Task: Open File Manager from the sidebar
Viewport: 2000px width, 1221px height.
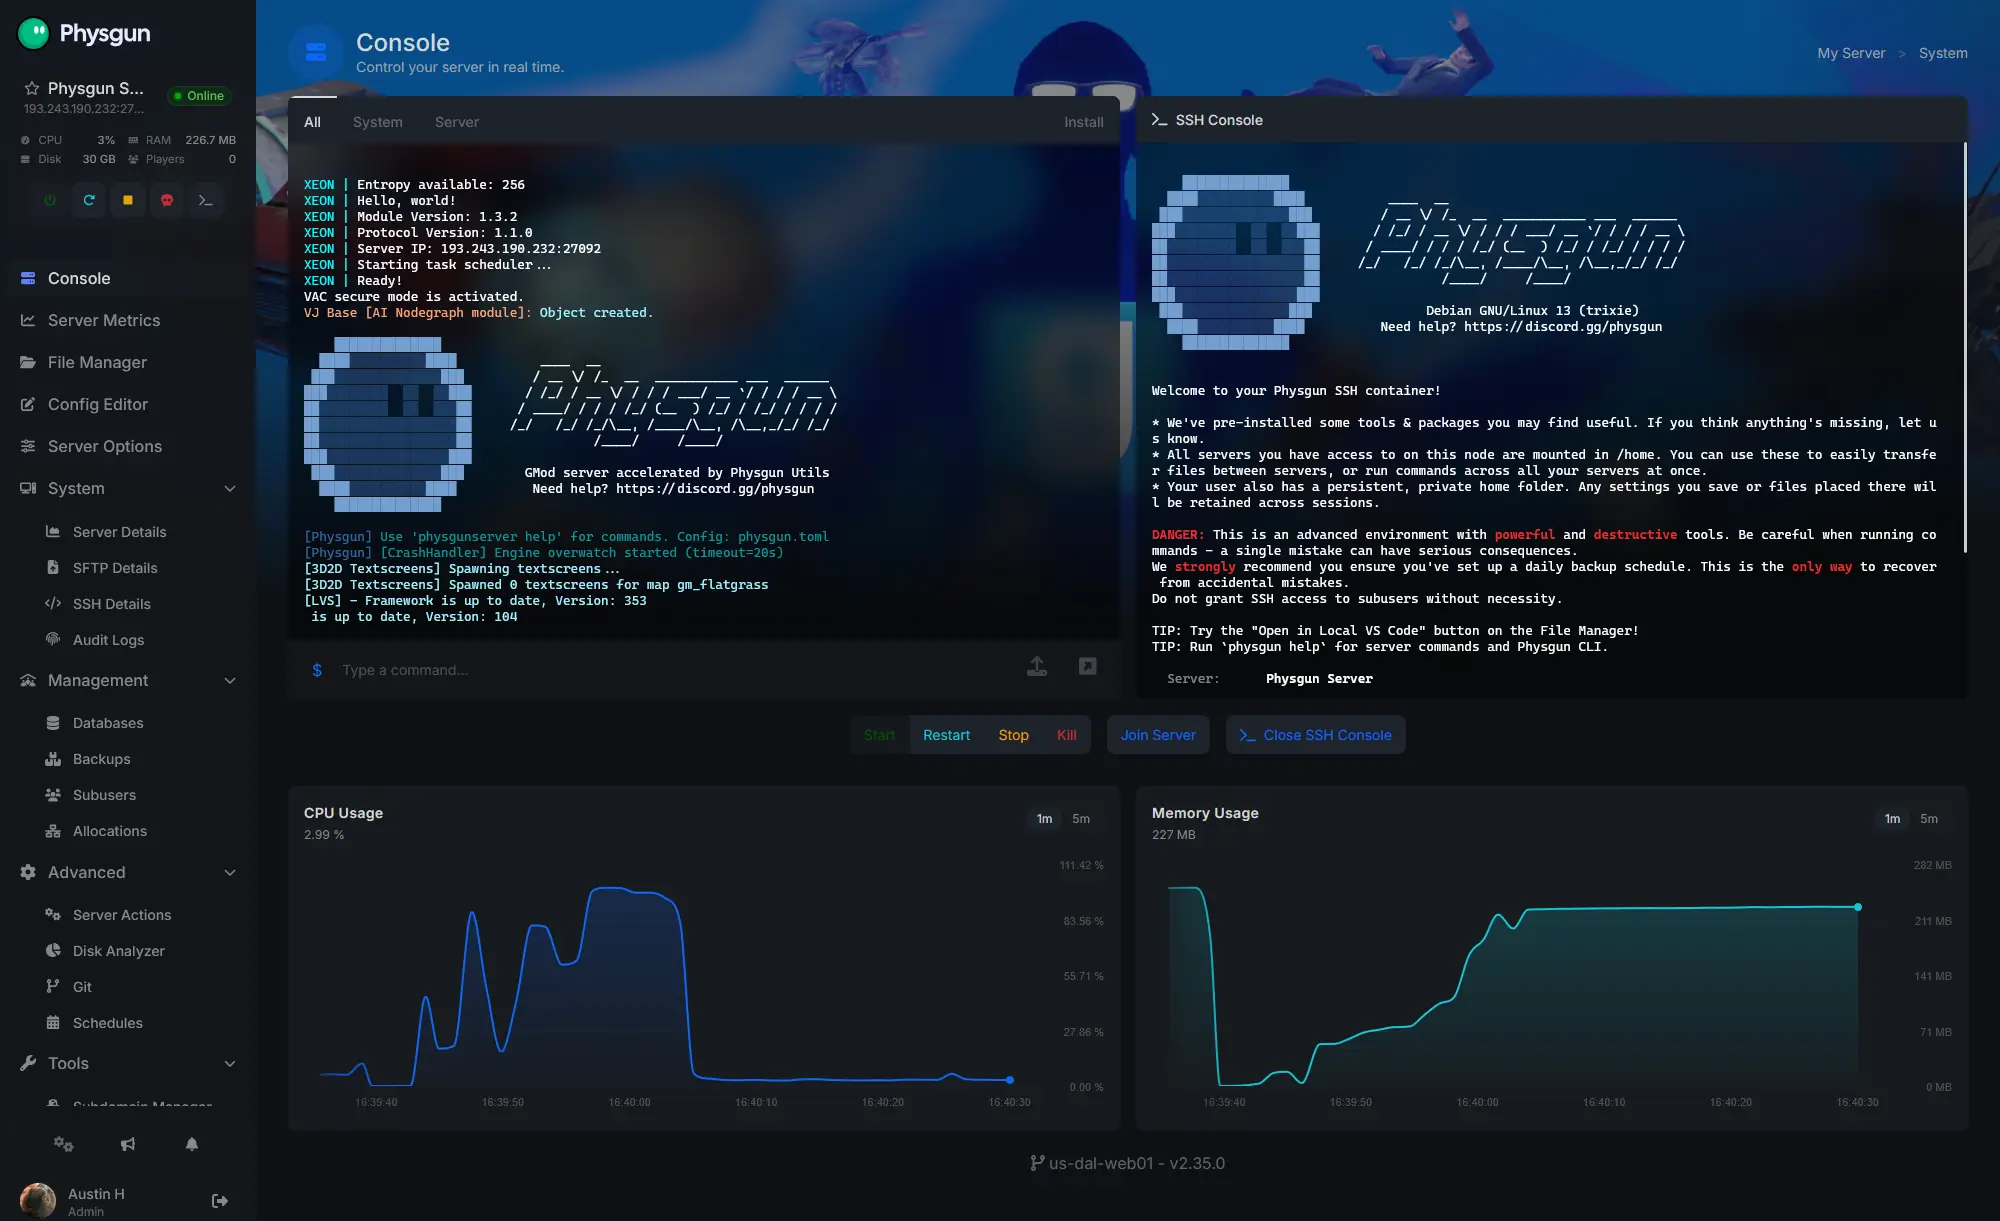Action: [128, 362]
